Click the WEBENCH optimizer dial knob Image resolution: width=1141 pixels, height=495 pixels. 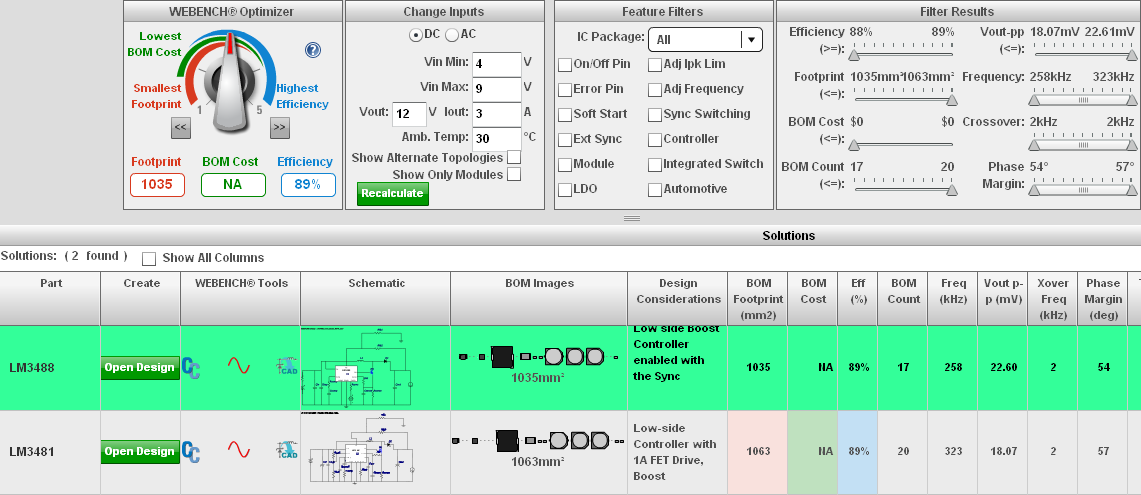pyautogui.click(x=231, y=85)
